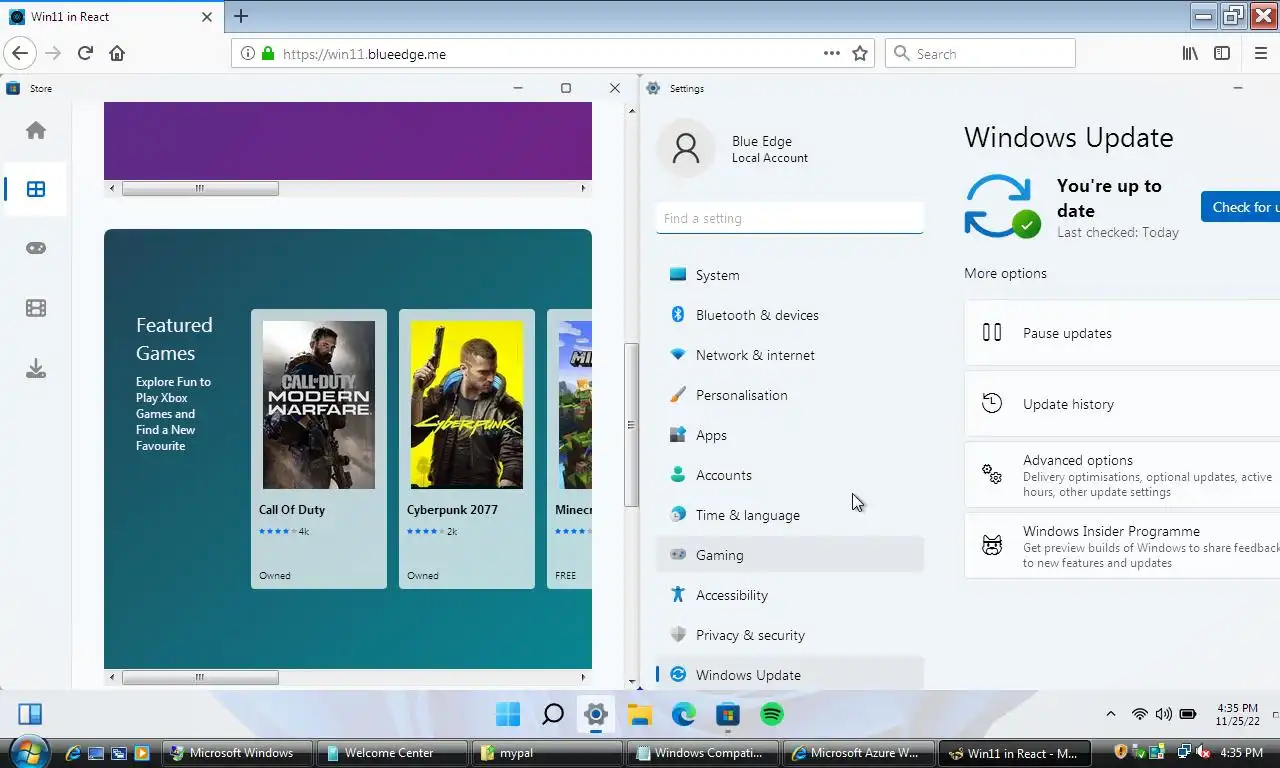The height and width of the screenshot is (768, 1280).
Task: Switch to Microsoft Windows taskbar window
Action: click(236, 753)
